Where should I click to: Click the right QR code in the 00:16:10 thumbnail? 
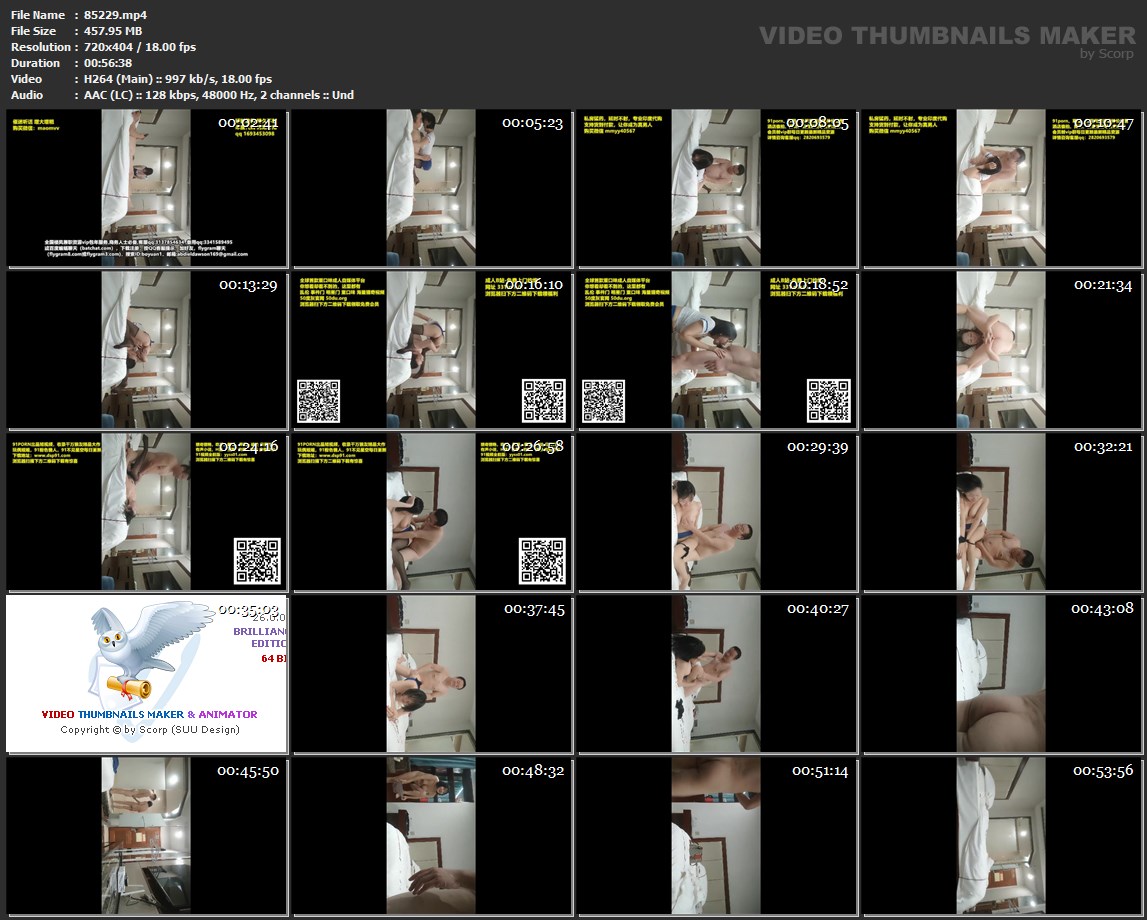coord(543,400)
